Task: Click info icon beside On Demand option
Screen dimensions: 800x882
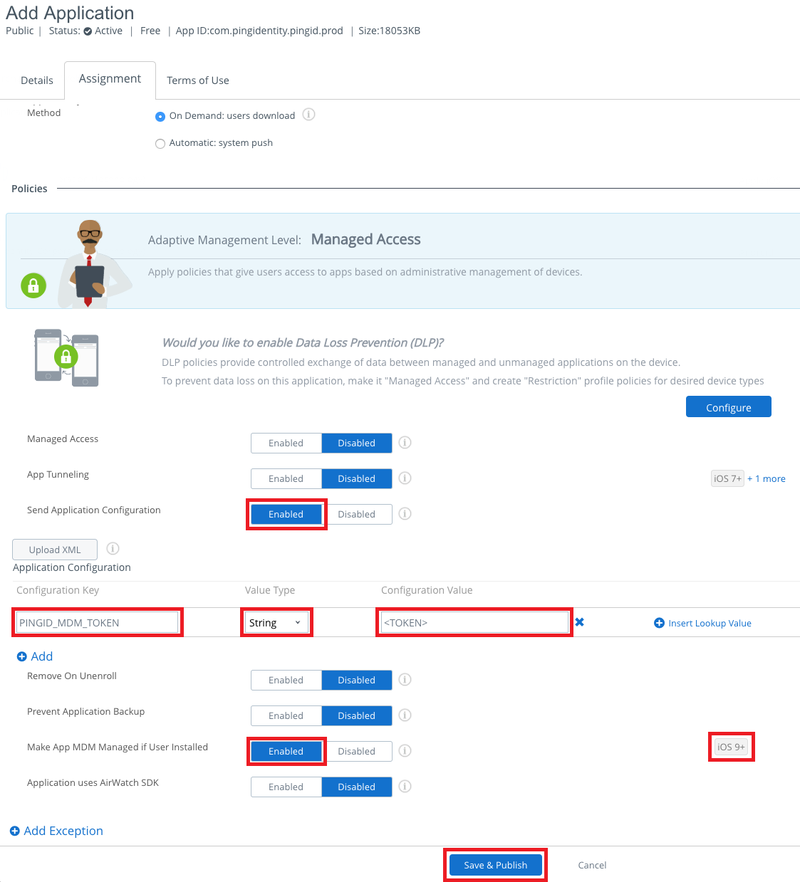Action: tap(309, 115)
